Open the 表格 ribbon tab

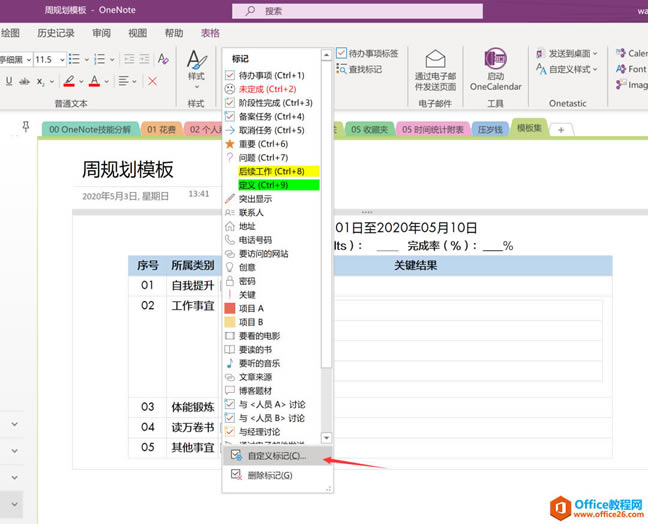pos(210,33)
